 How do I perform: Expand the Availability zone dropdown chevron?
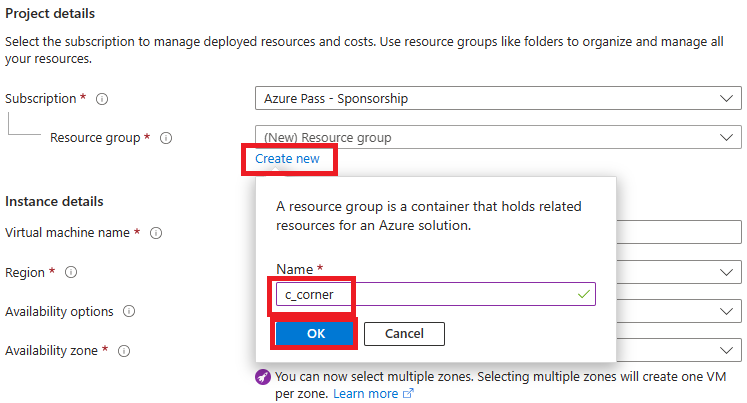tap(728, 351)
